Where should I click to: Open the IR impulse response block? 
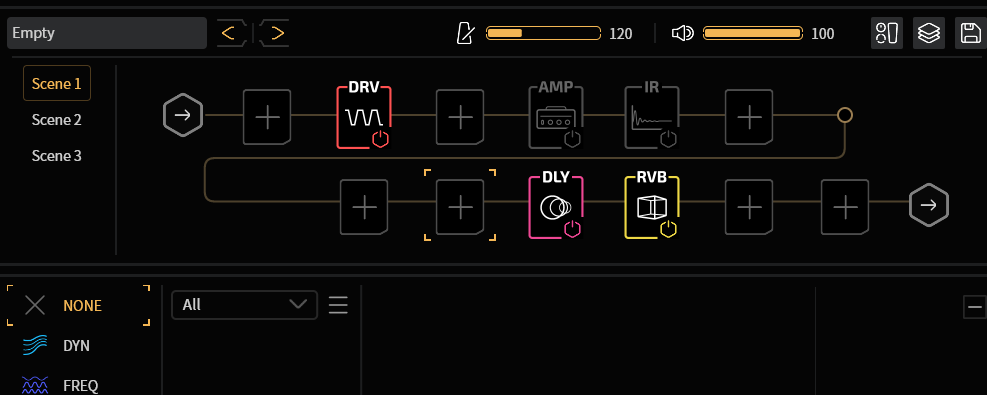click(x=651, y=116)
